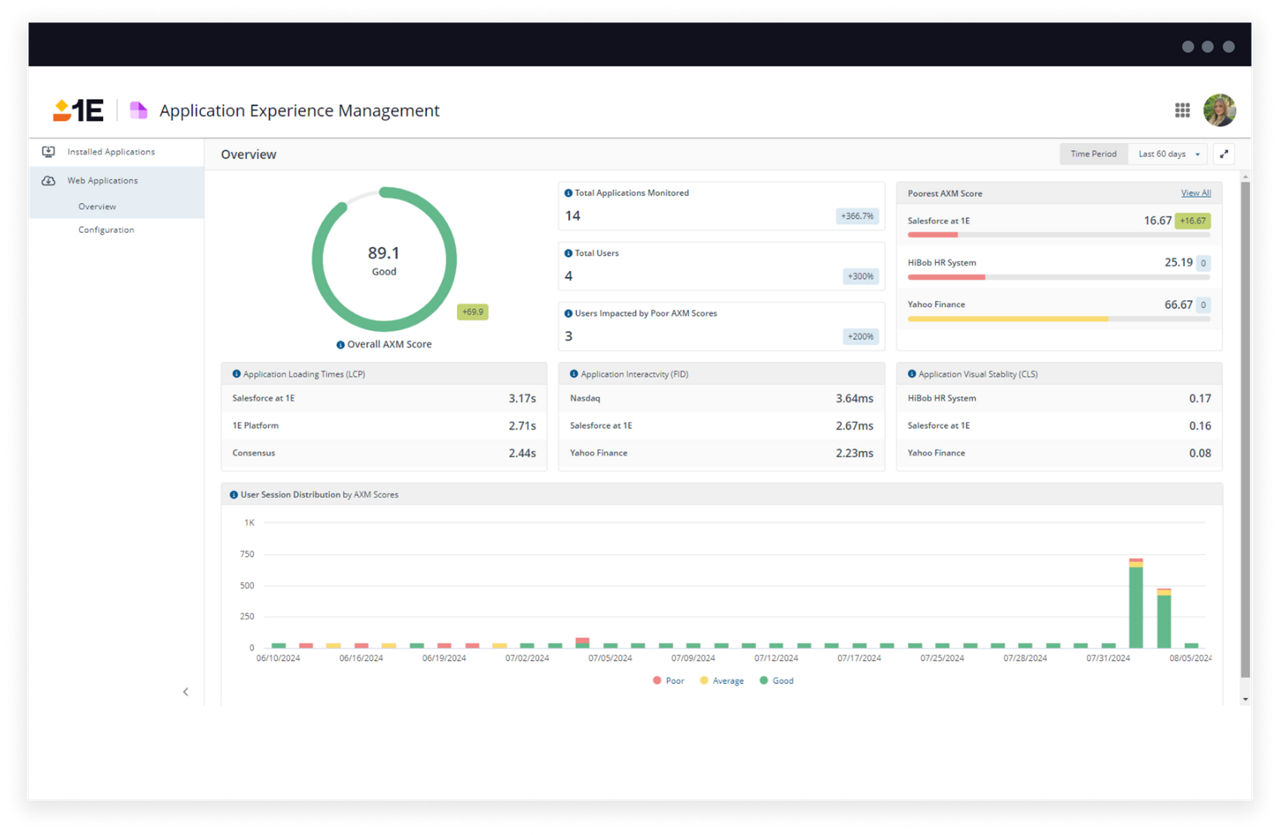Click the +16.67 badge for Salesforce

click(1193, 221)
